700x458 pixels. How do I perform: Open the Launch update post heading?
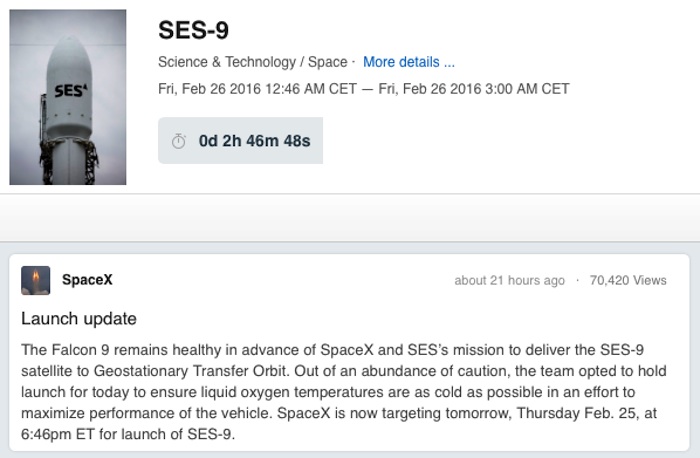79,319
